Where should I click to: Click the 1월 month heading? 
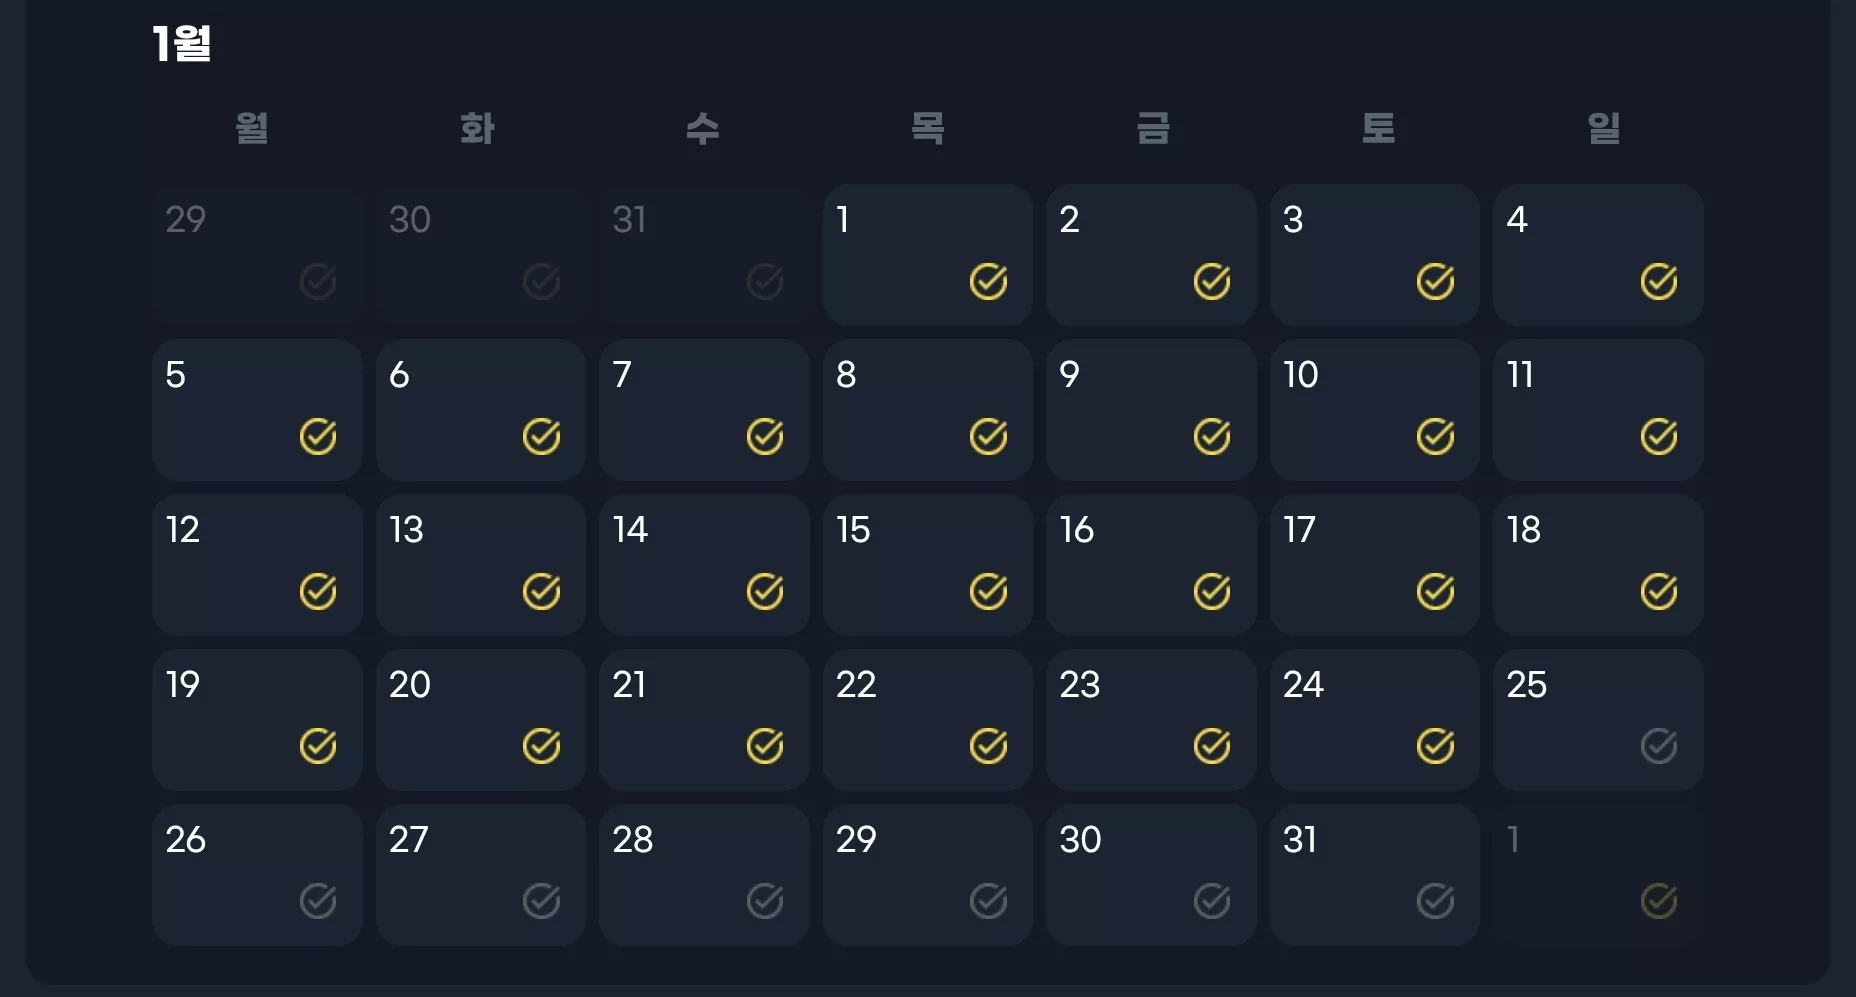182,44
